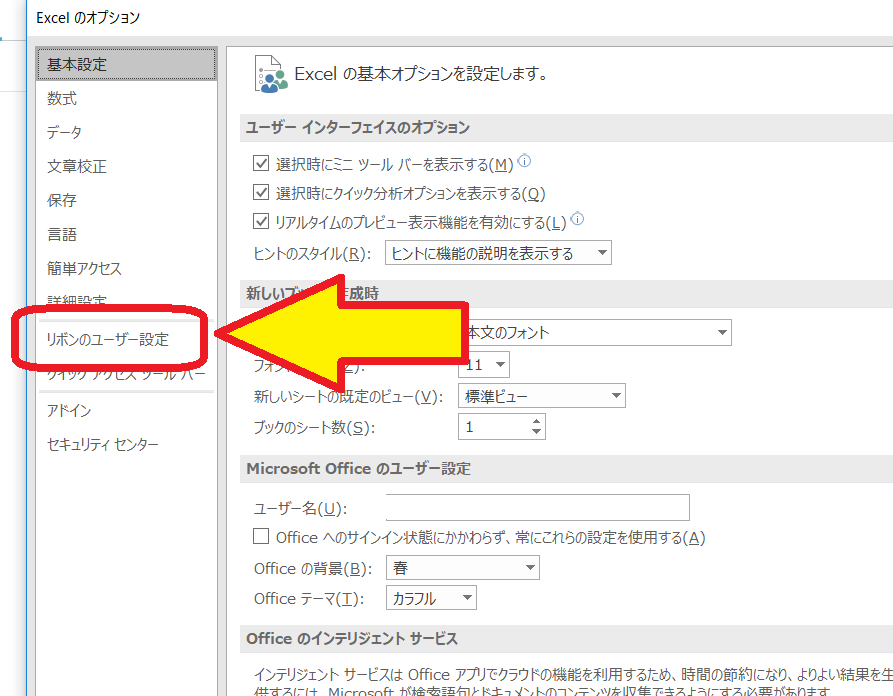Viewport: 893px width, 696px height.
Task: Open the ヒントのスタイル dropdown
Action: (x=498, y=253)
